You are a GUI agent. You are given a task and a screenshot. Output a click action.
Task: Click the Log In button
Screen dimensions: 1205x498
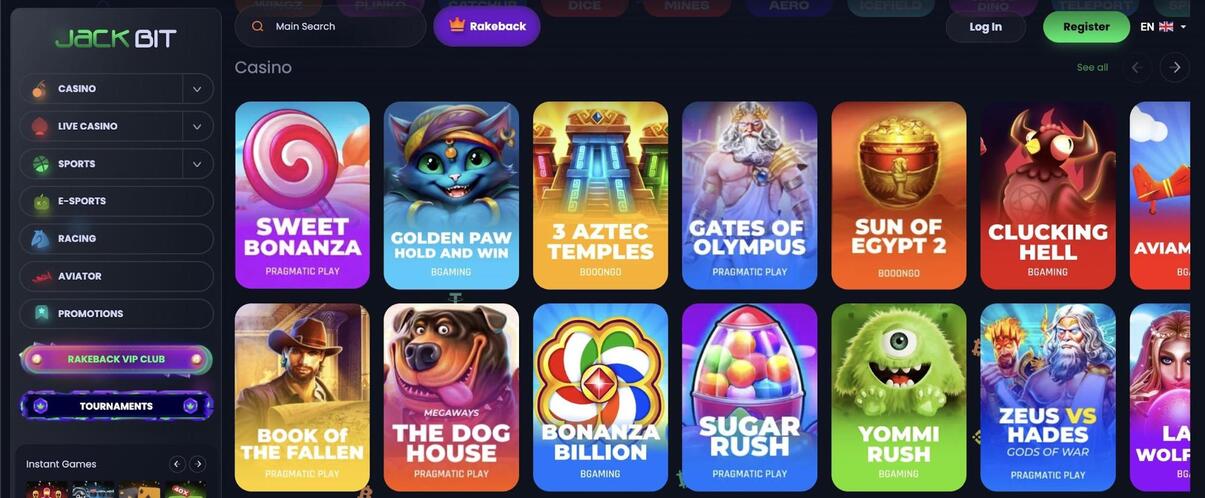click(x=985, y=27)
